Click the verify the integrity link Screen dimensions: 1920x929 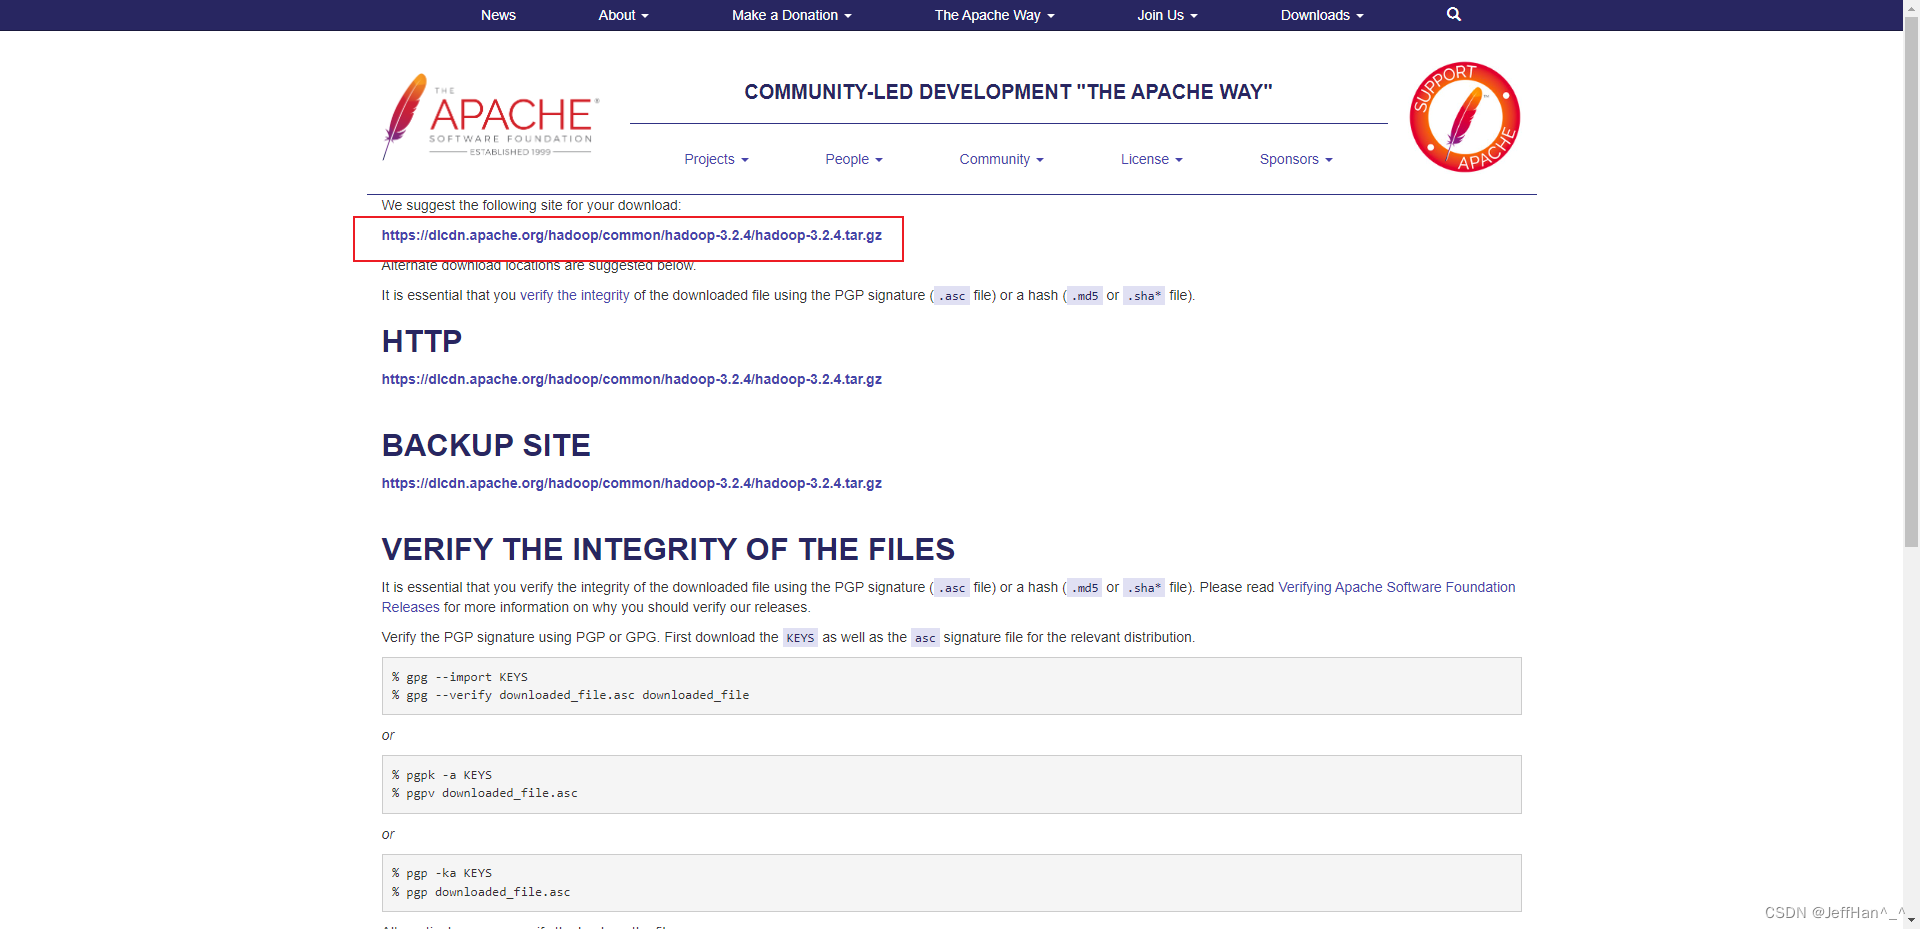[575, 295]
